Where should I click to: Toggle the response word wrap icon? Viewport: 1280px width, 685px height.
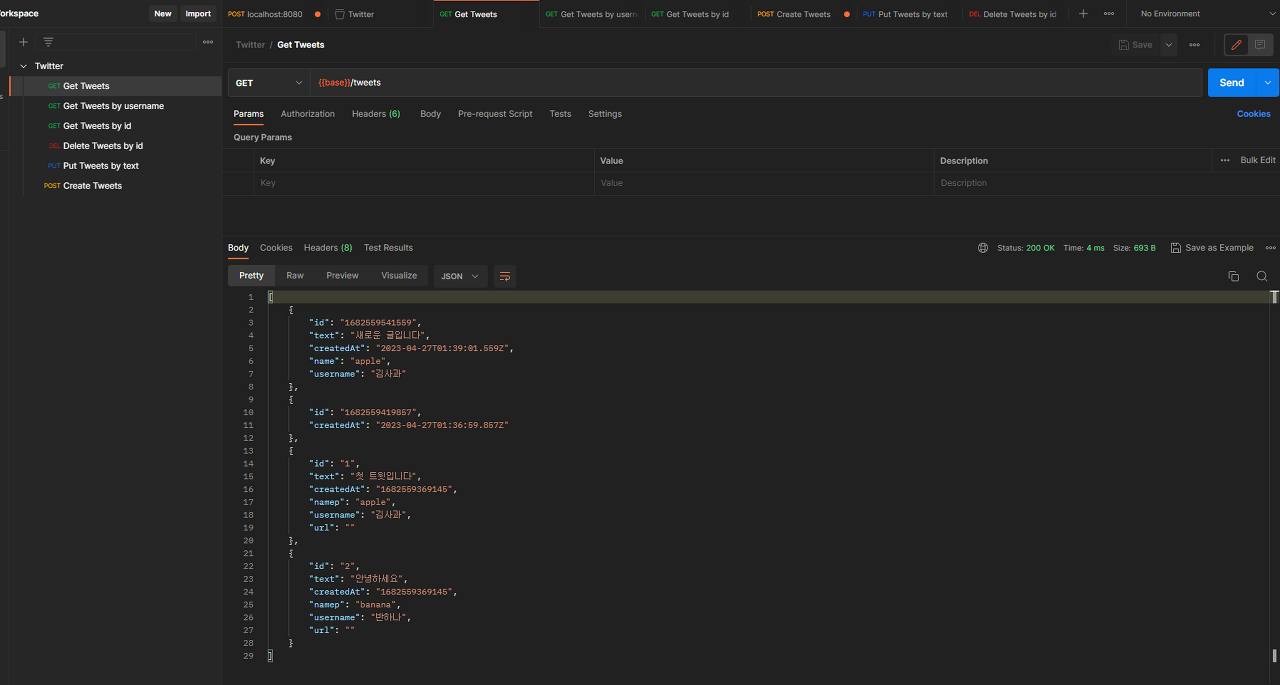click(504, 276)
